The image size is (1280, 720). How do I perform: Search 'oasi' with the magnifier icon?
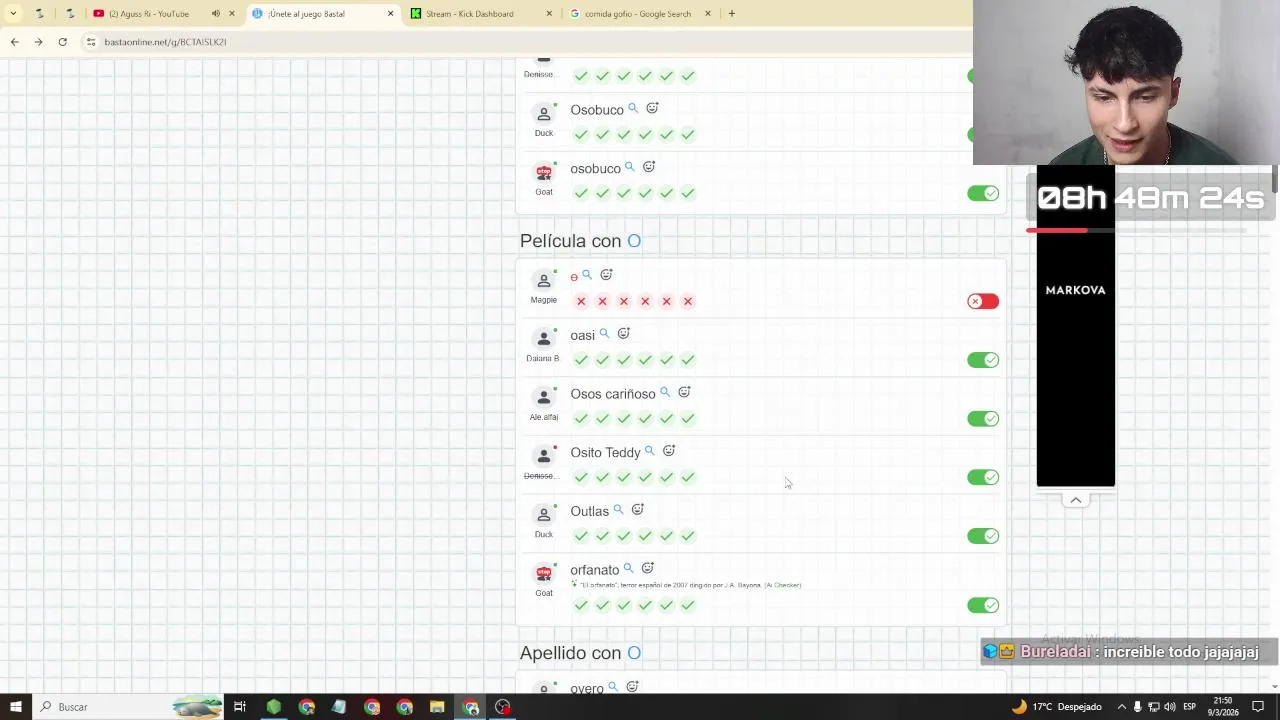click(x=604, y=334)
